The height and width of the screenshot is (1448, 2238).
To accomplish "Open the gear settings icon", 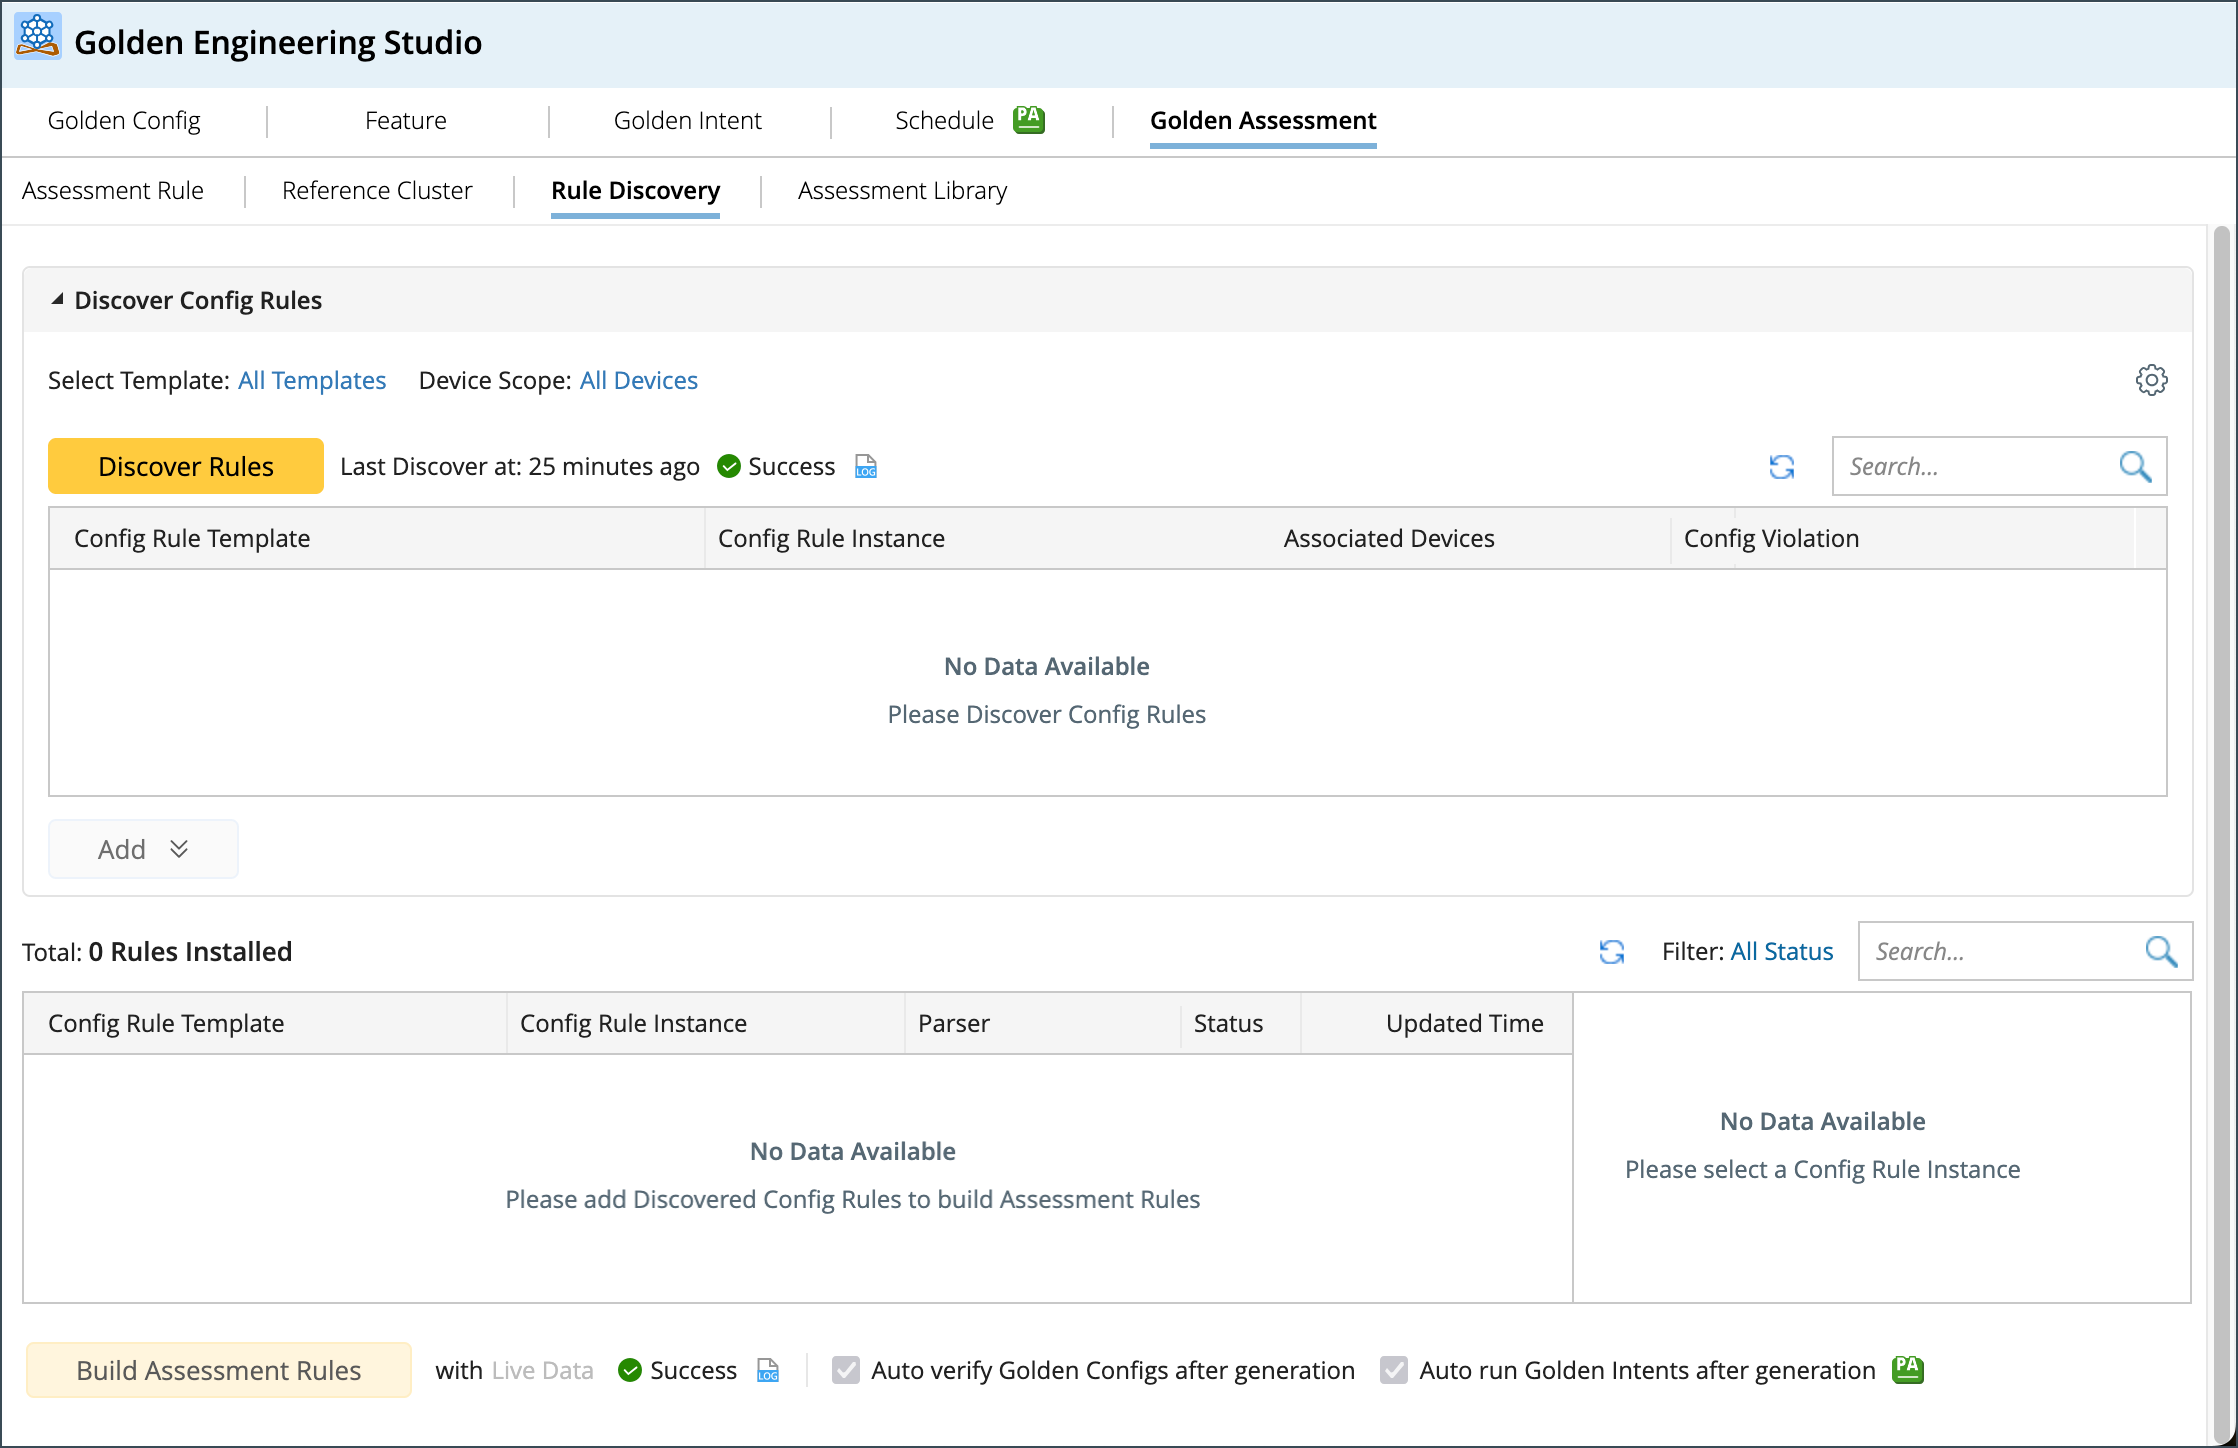I will pos(2151,380).
